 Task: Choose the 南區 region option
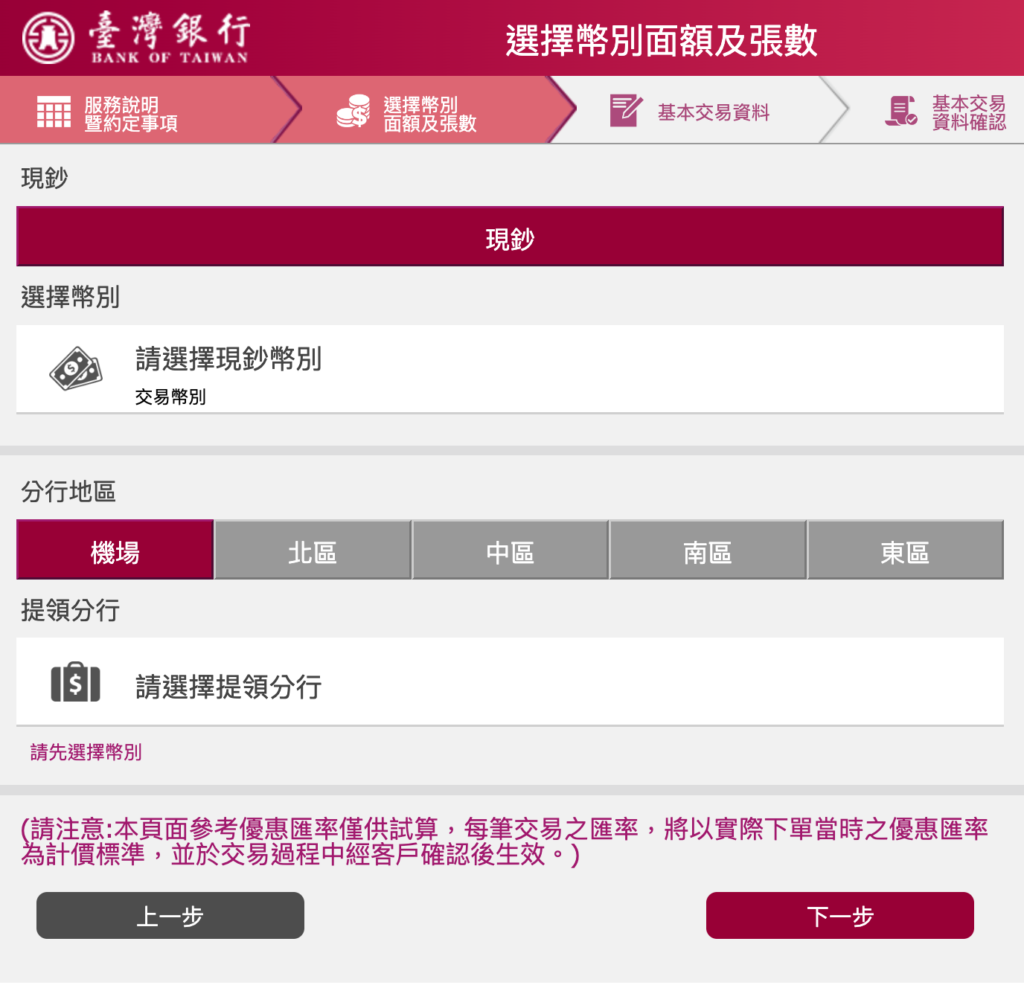click(708, 551)
